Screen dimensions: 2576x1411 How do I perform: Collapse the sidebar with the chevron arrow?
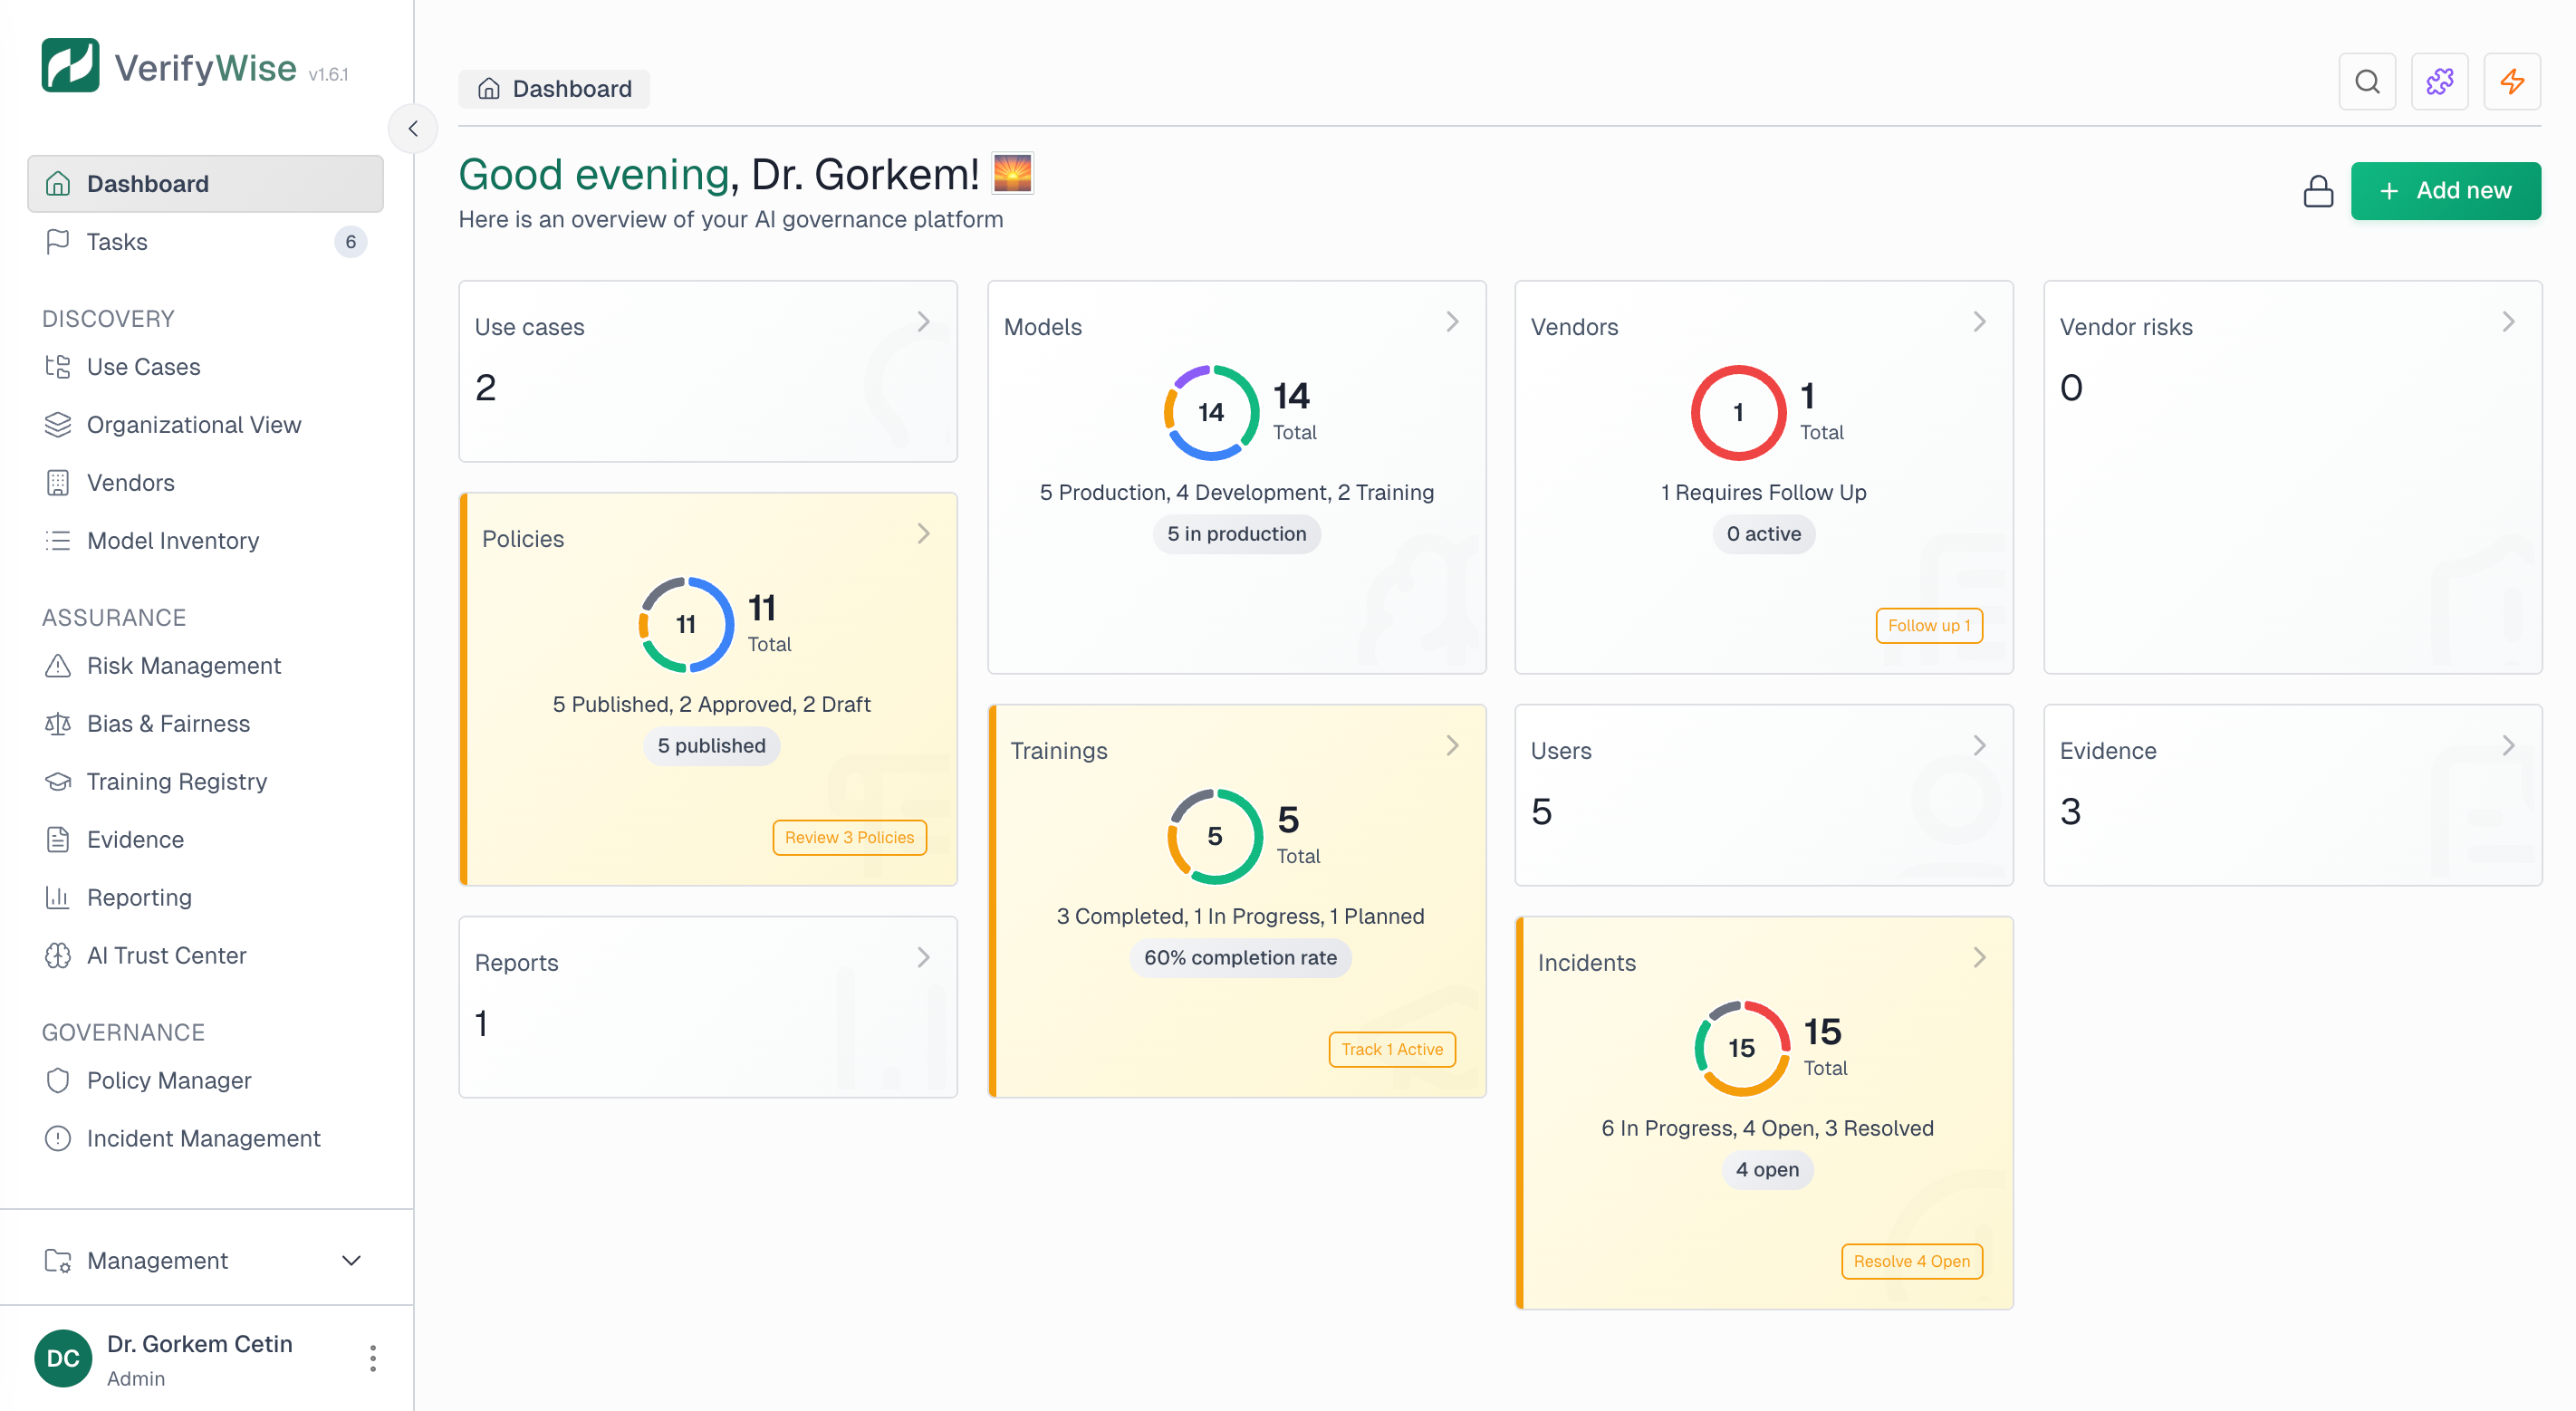click(412, 128)
